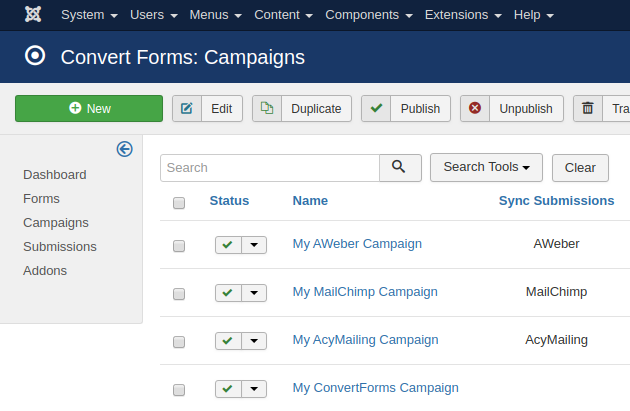Check the box for My AcyMailing Campaign
630x411 pixels.
[179, 342]
